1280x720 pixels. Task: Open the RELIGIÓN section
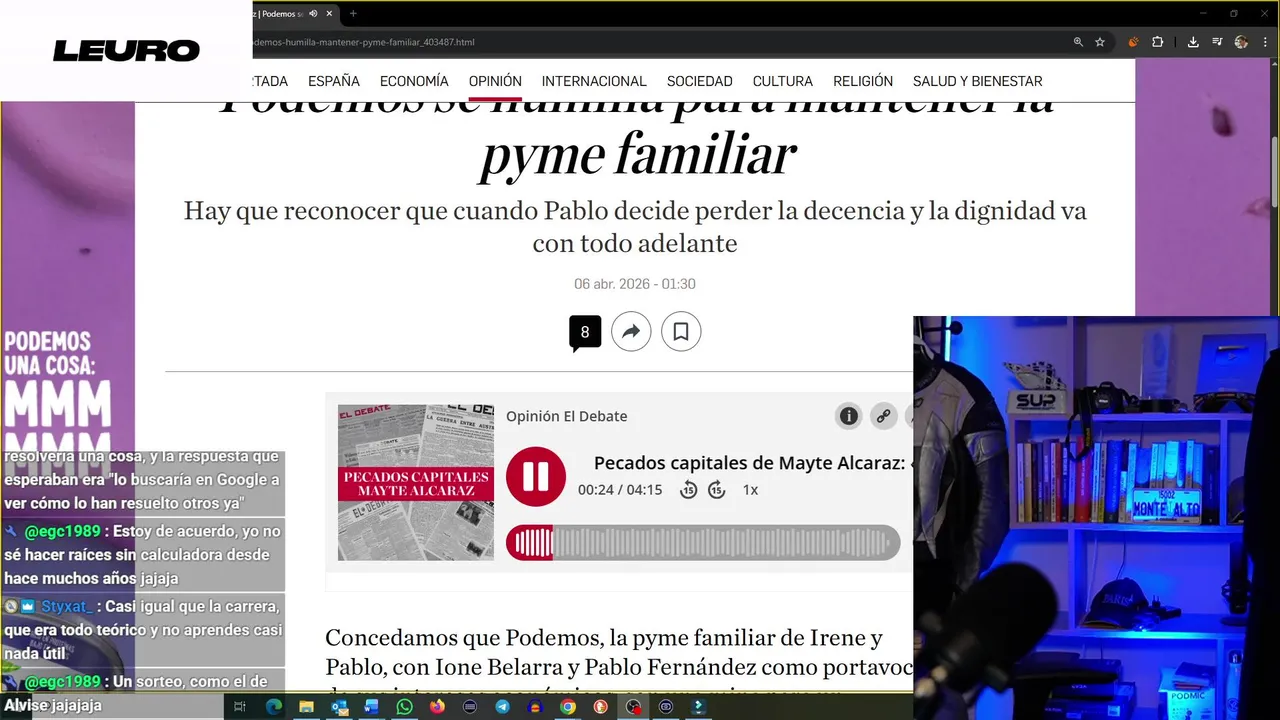pos(863,81)
